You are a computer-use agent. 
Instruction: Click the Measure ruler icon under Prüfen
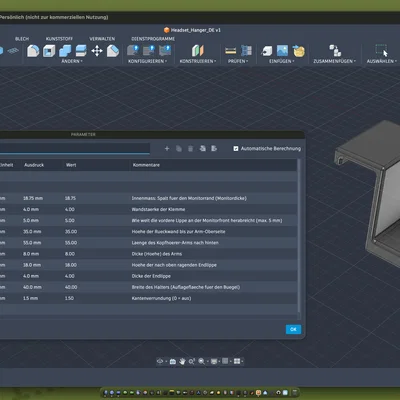pyautogui.click(x=231, y=51)
